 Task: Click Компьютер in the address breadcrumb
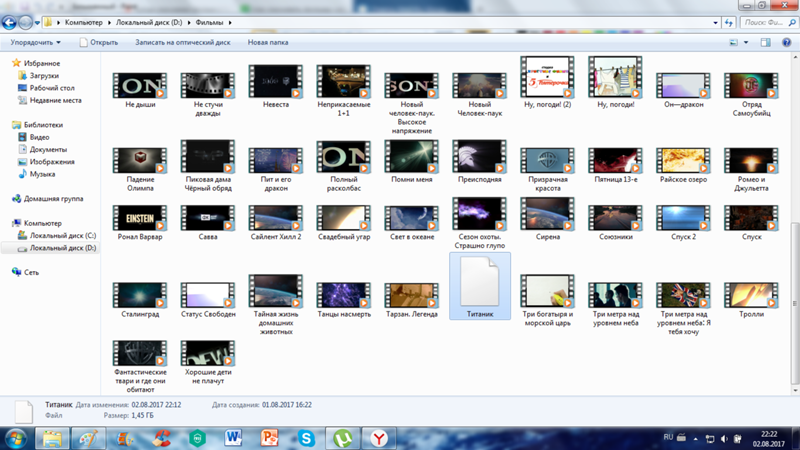[84, 22]
